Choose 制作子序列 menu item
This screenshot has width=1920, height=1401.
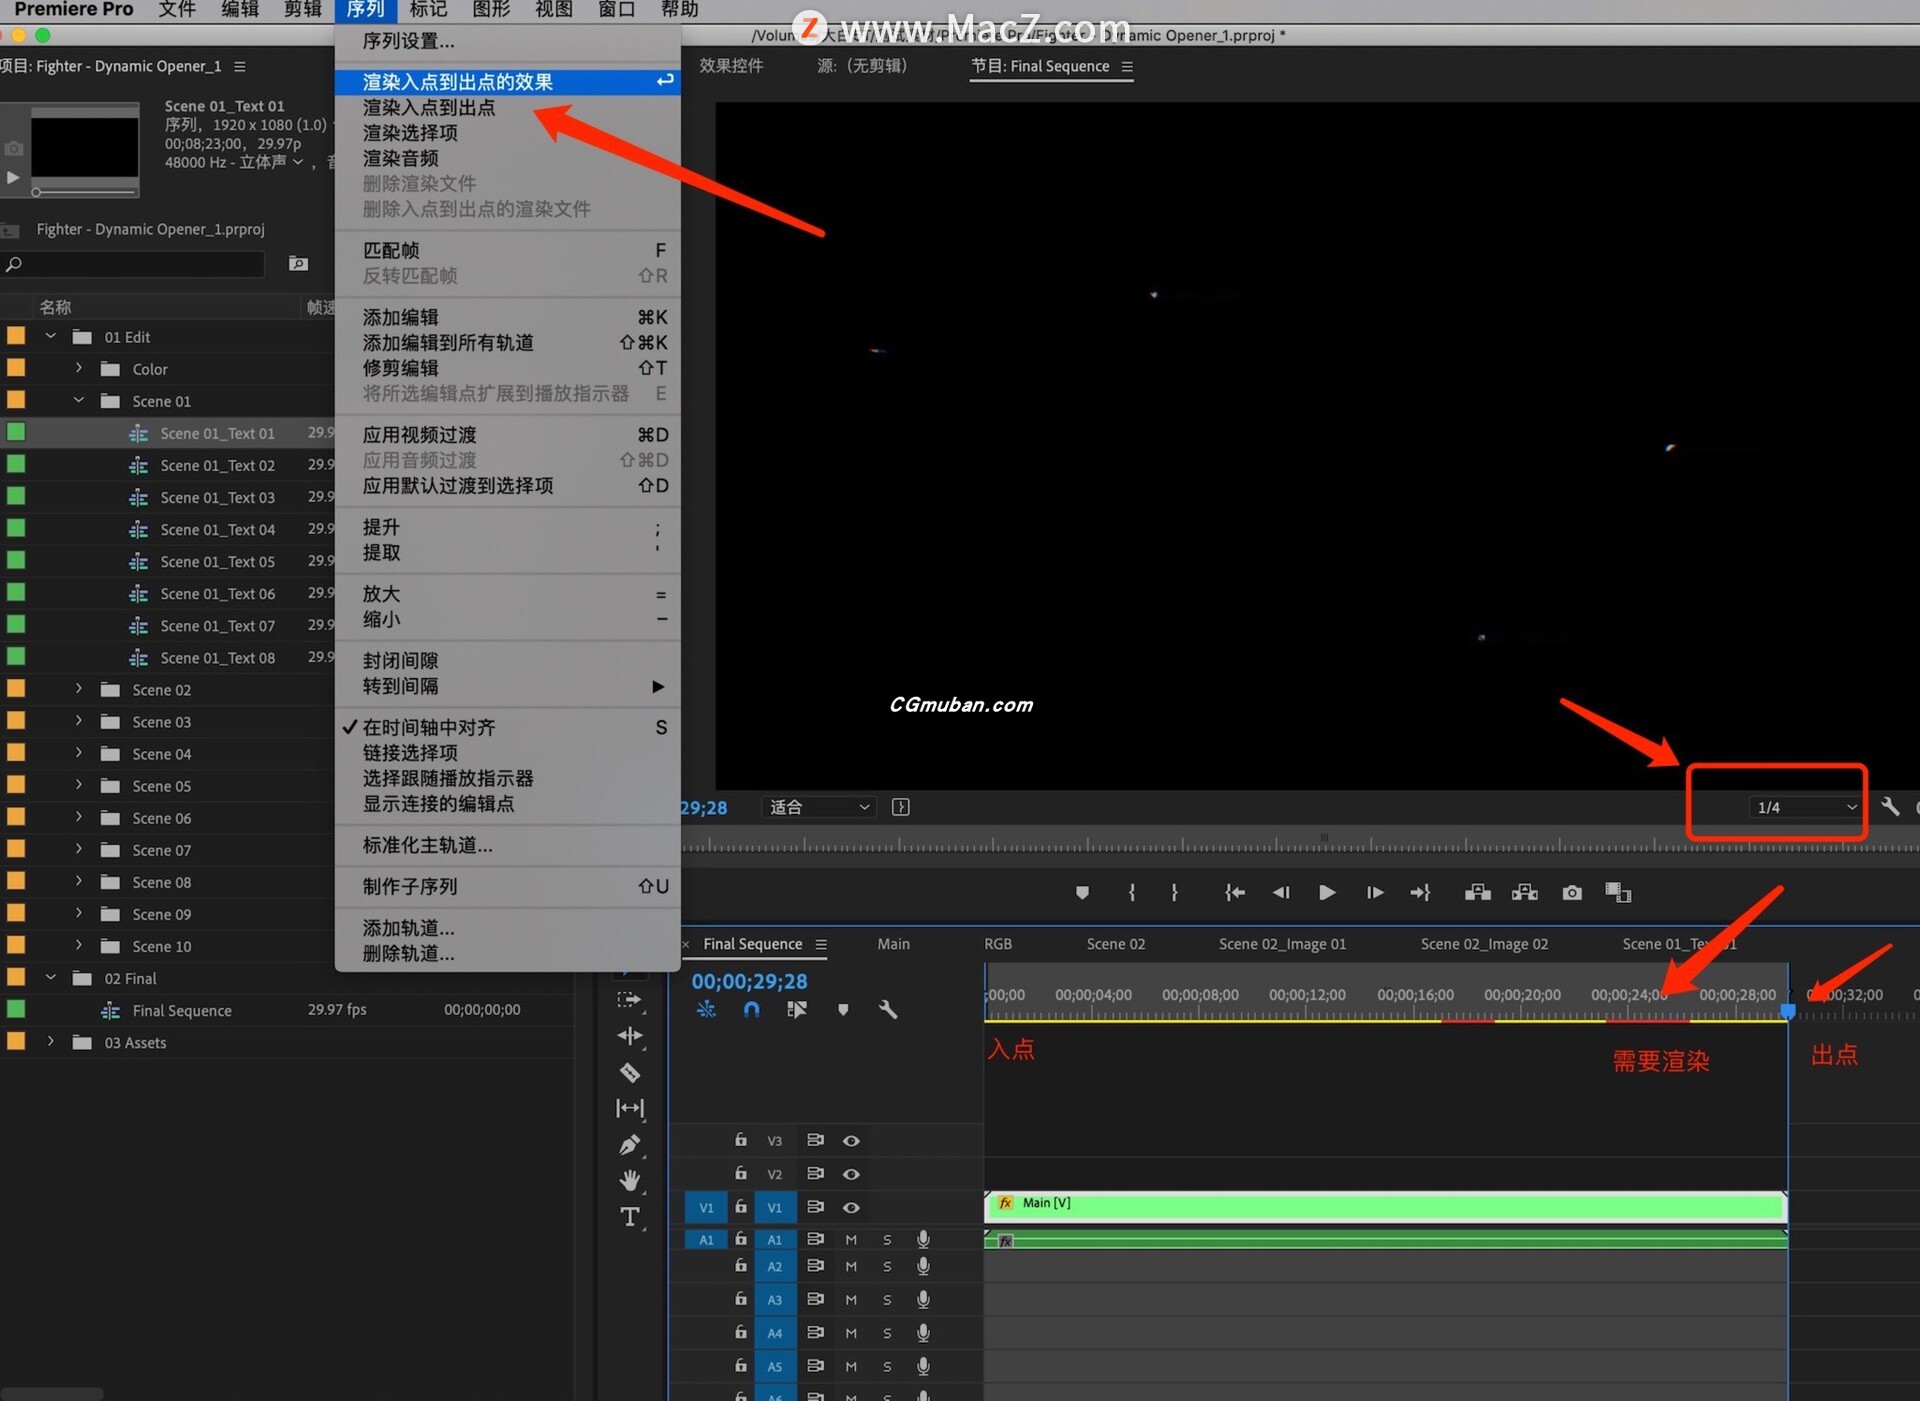coord(508,886)
